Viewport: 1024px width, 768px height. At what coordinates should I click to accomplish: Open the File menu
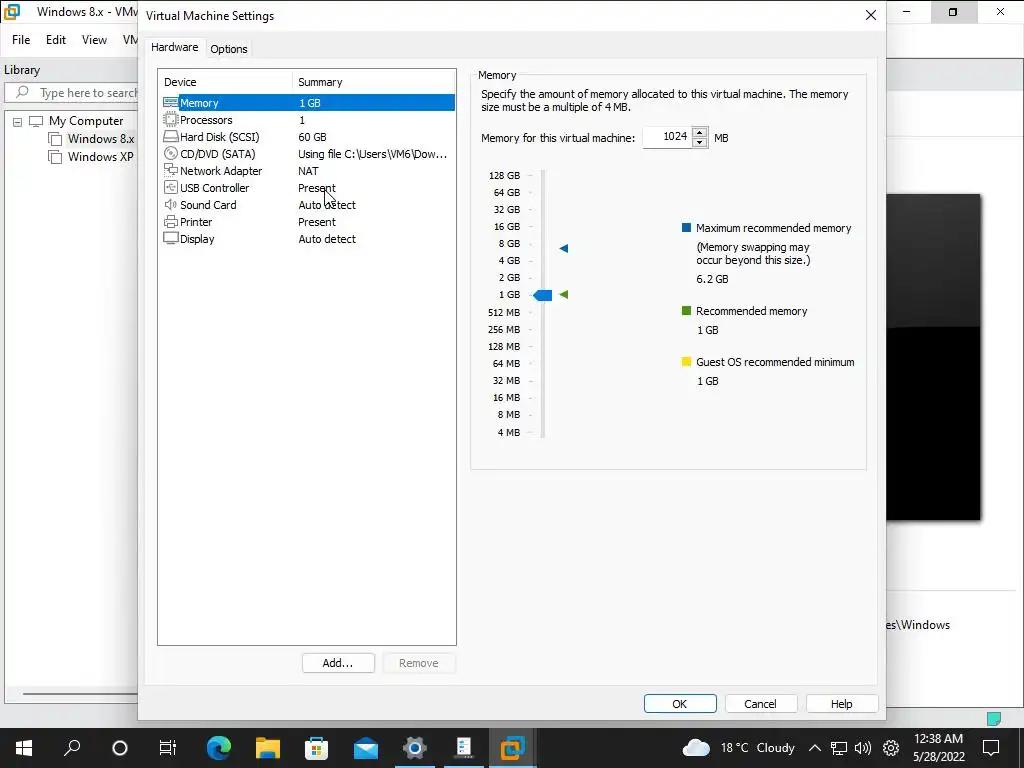point(21,40)
